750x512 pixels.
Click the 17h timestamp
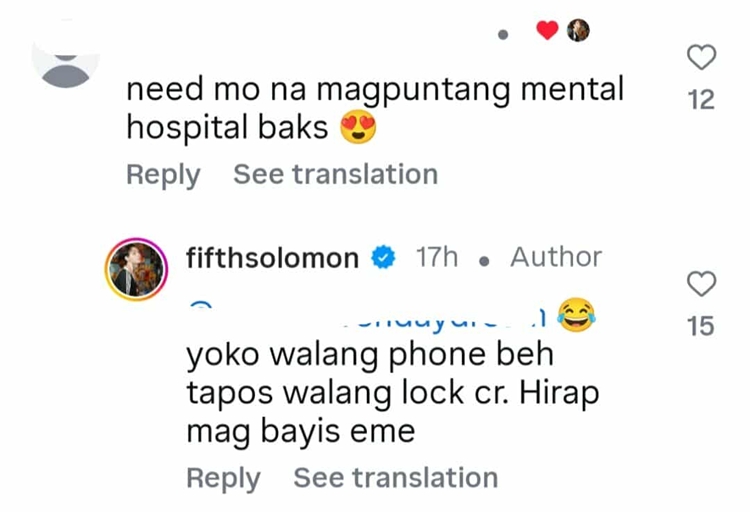point(437,257)
